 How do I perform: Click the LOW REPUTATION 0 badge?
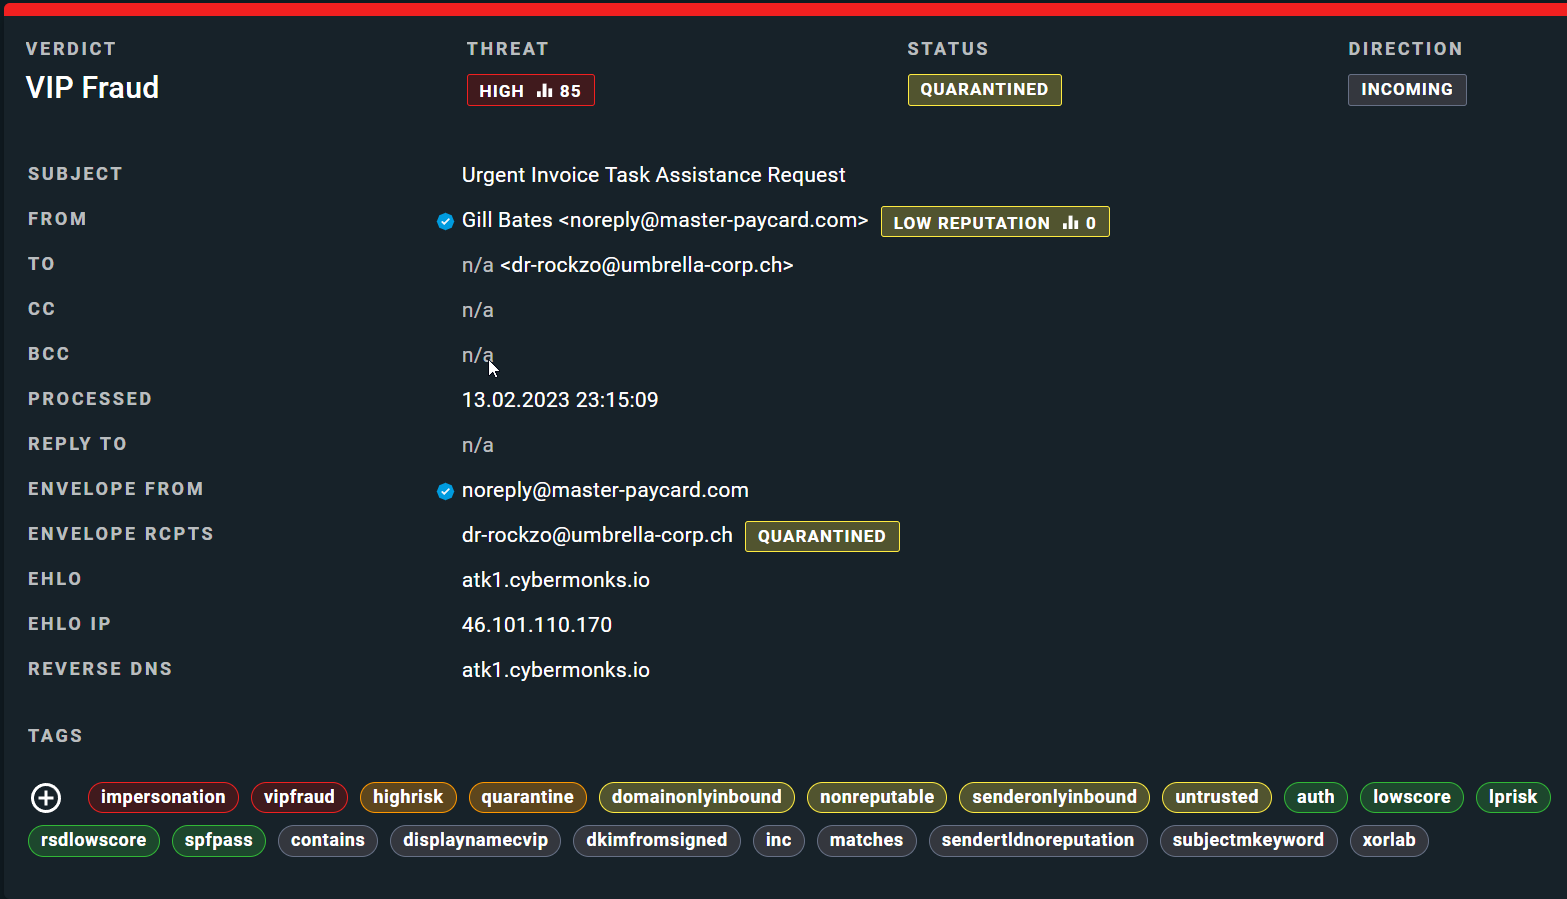(995, 222)
